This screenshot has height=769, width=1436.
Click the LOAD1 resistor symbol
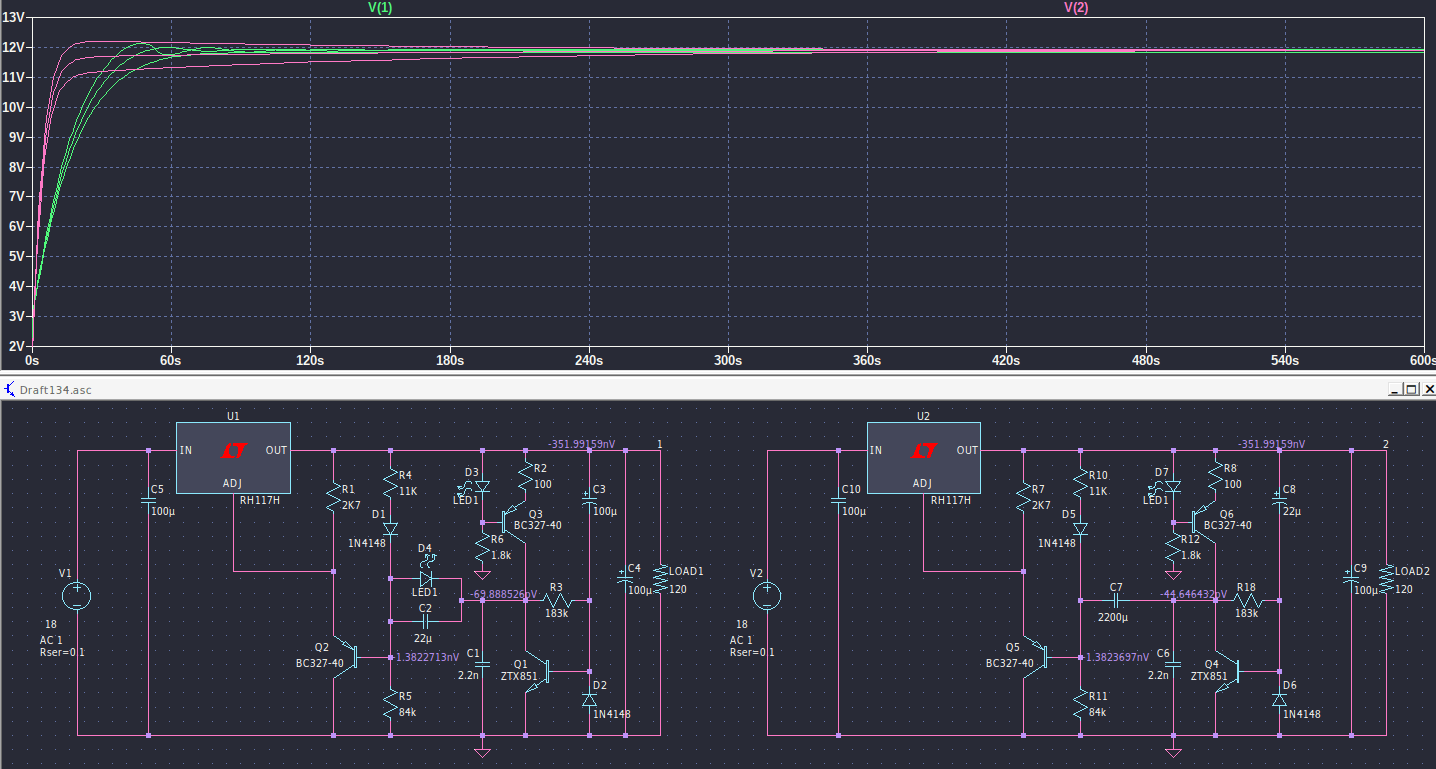point(660,580)
